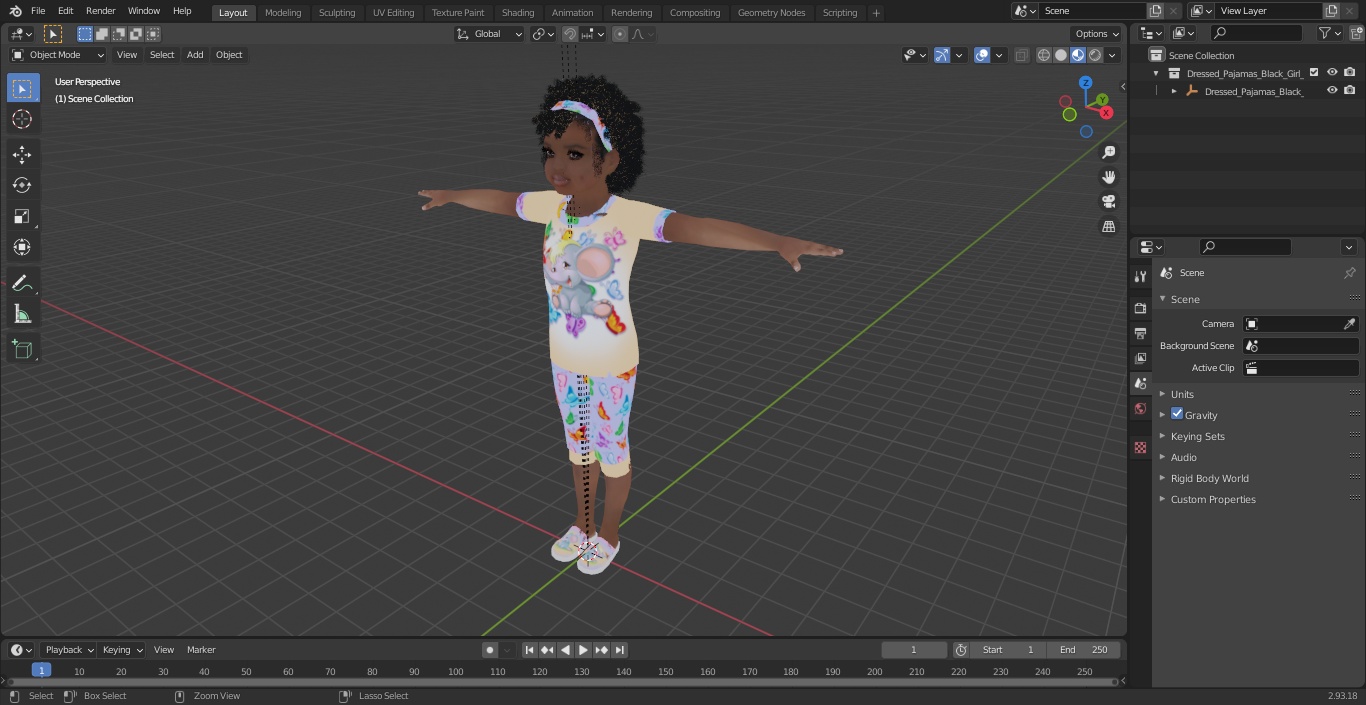Click the Camera field in Scene panel
This screenshot has width=1366, height=705.
tap(1300, 324)
